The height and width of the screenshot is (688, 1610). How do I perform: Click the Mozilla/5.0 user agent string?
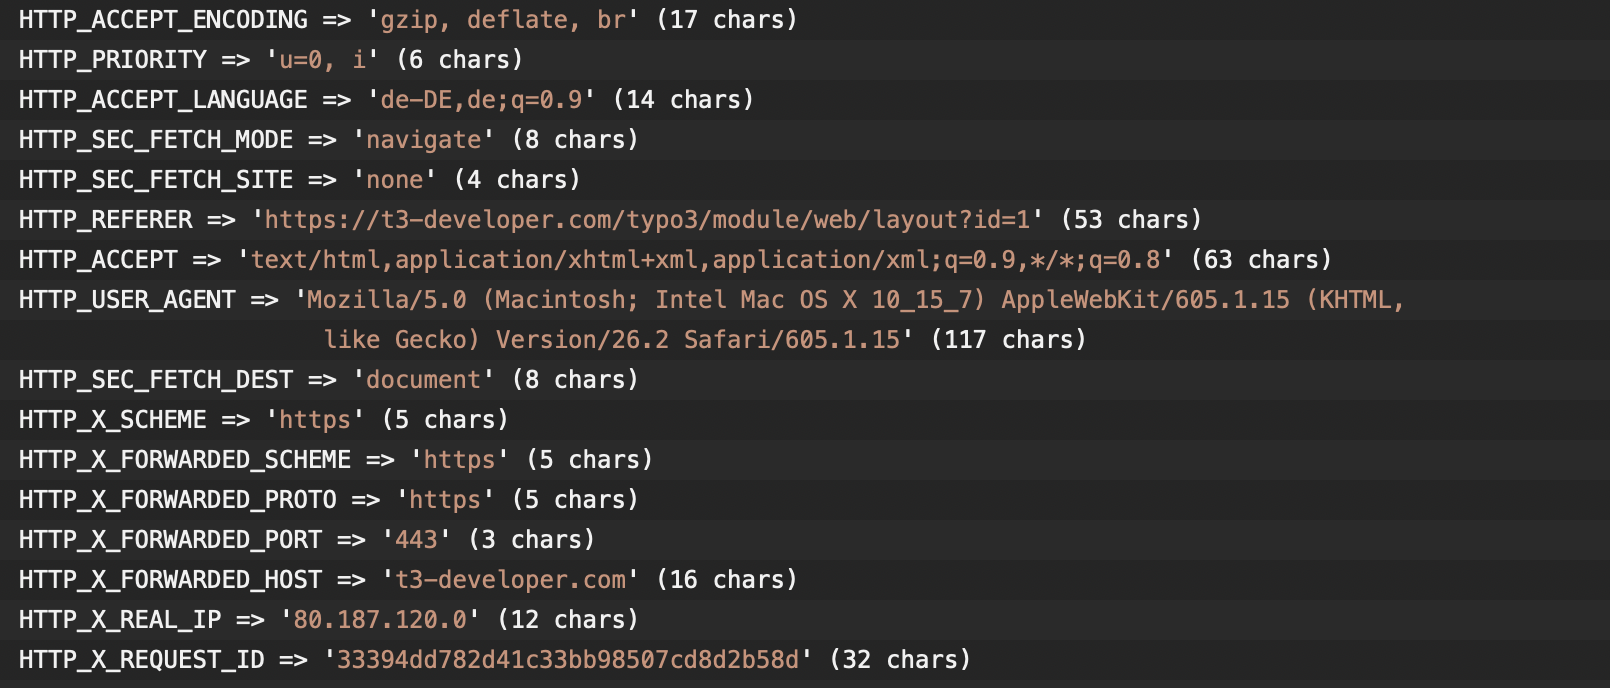click(855, 300)
